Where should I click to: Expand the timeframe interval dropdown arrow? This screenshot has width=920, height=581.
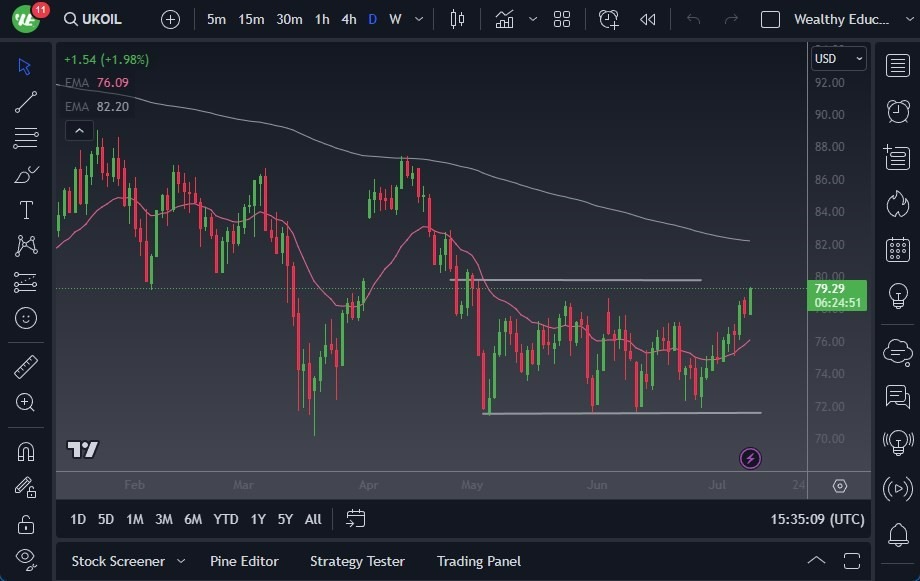pyautogui.click(x=418, y=19)
